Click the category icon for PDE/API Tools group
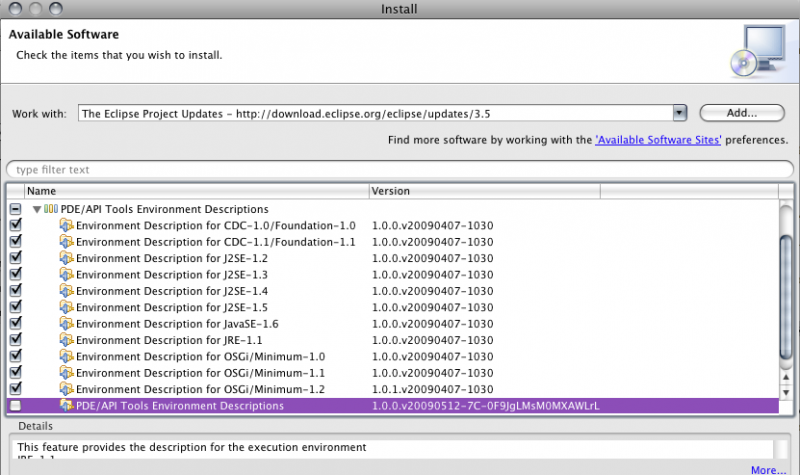Image resolution: width=800 pixels, height=475 pixels. [x=51, y=209]
